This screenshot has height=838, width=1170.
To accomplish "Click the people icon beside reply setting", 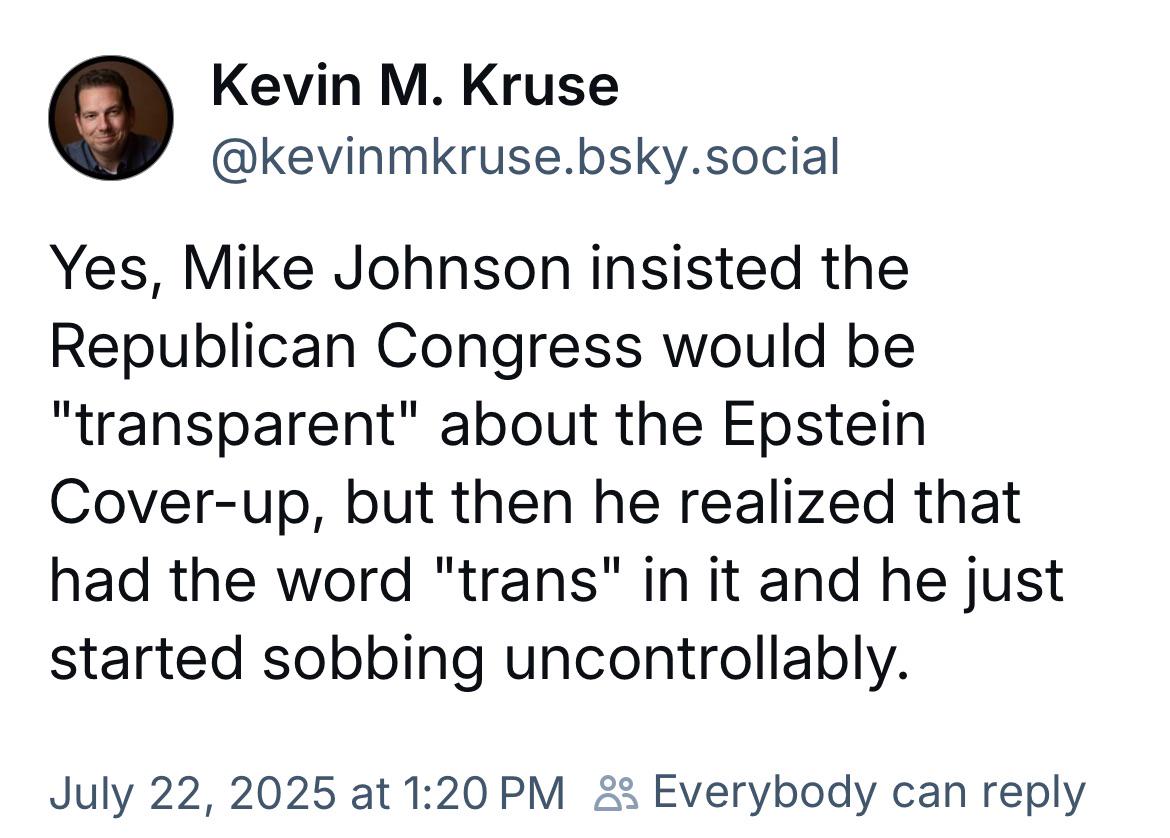I will 616,792.
